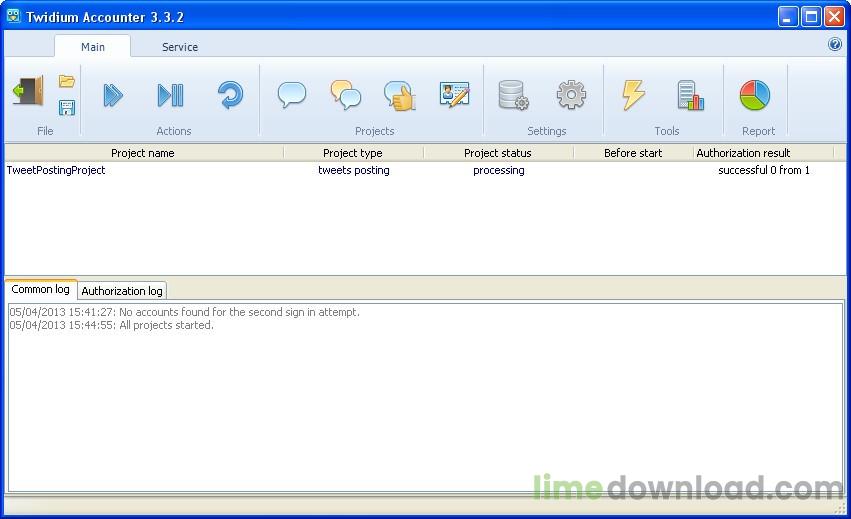Sort by Project status column header
Viewport: 851px width, 519px height.
tap(498, 153)
